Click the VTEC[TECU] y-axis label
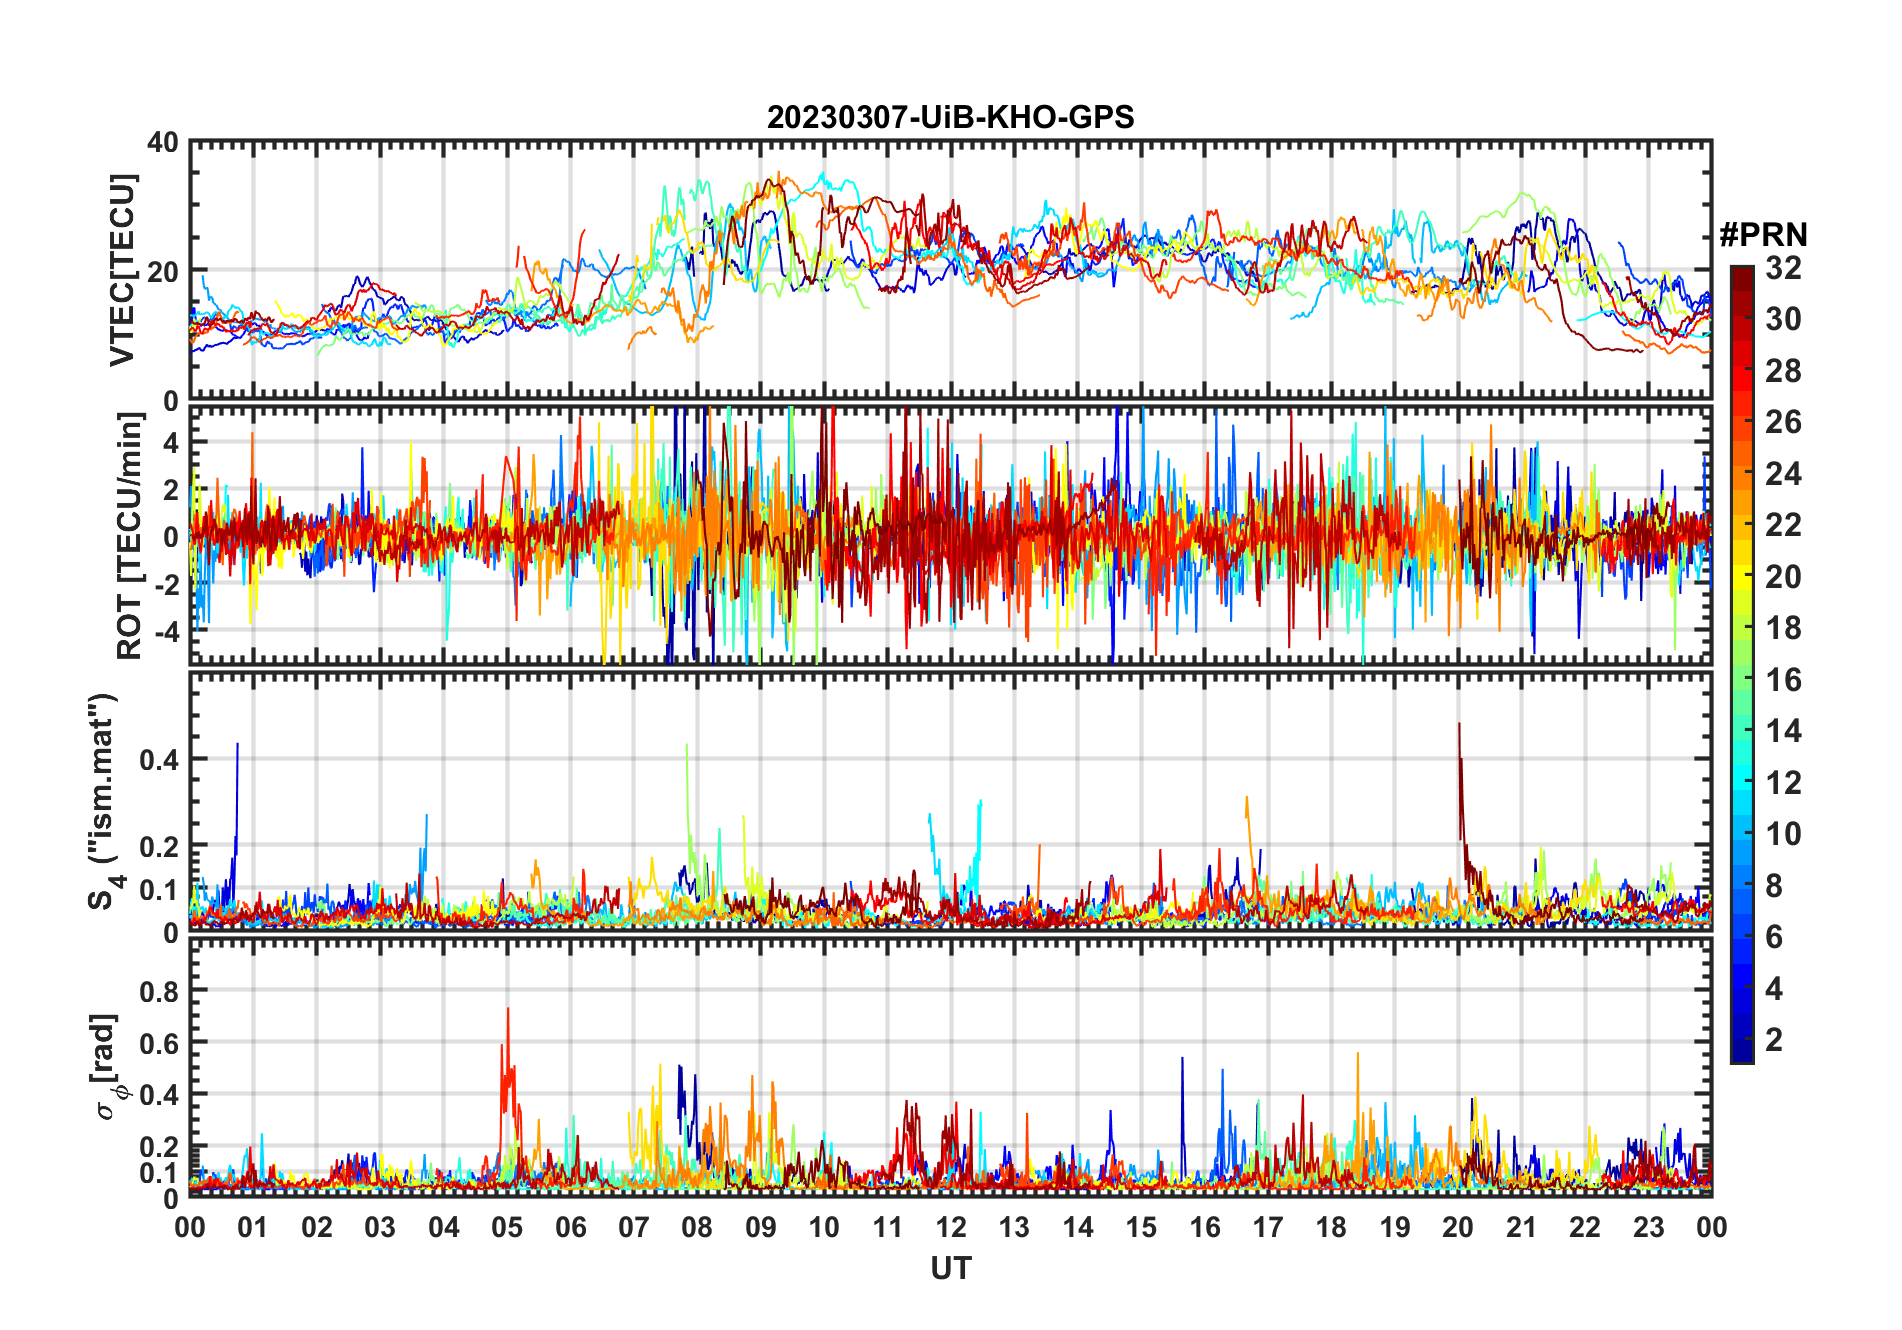The height and width of the screenshot is (1330, 1902). tap(122, 271)
